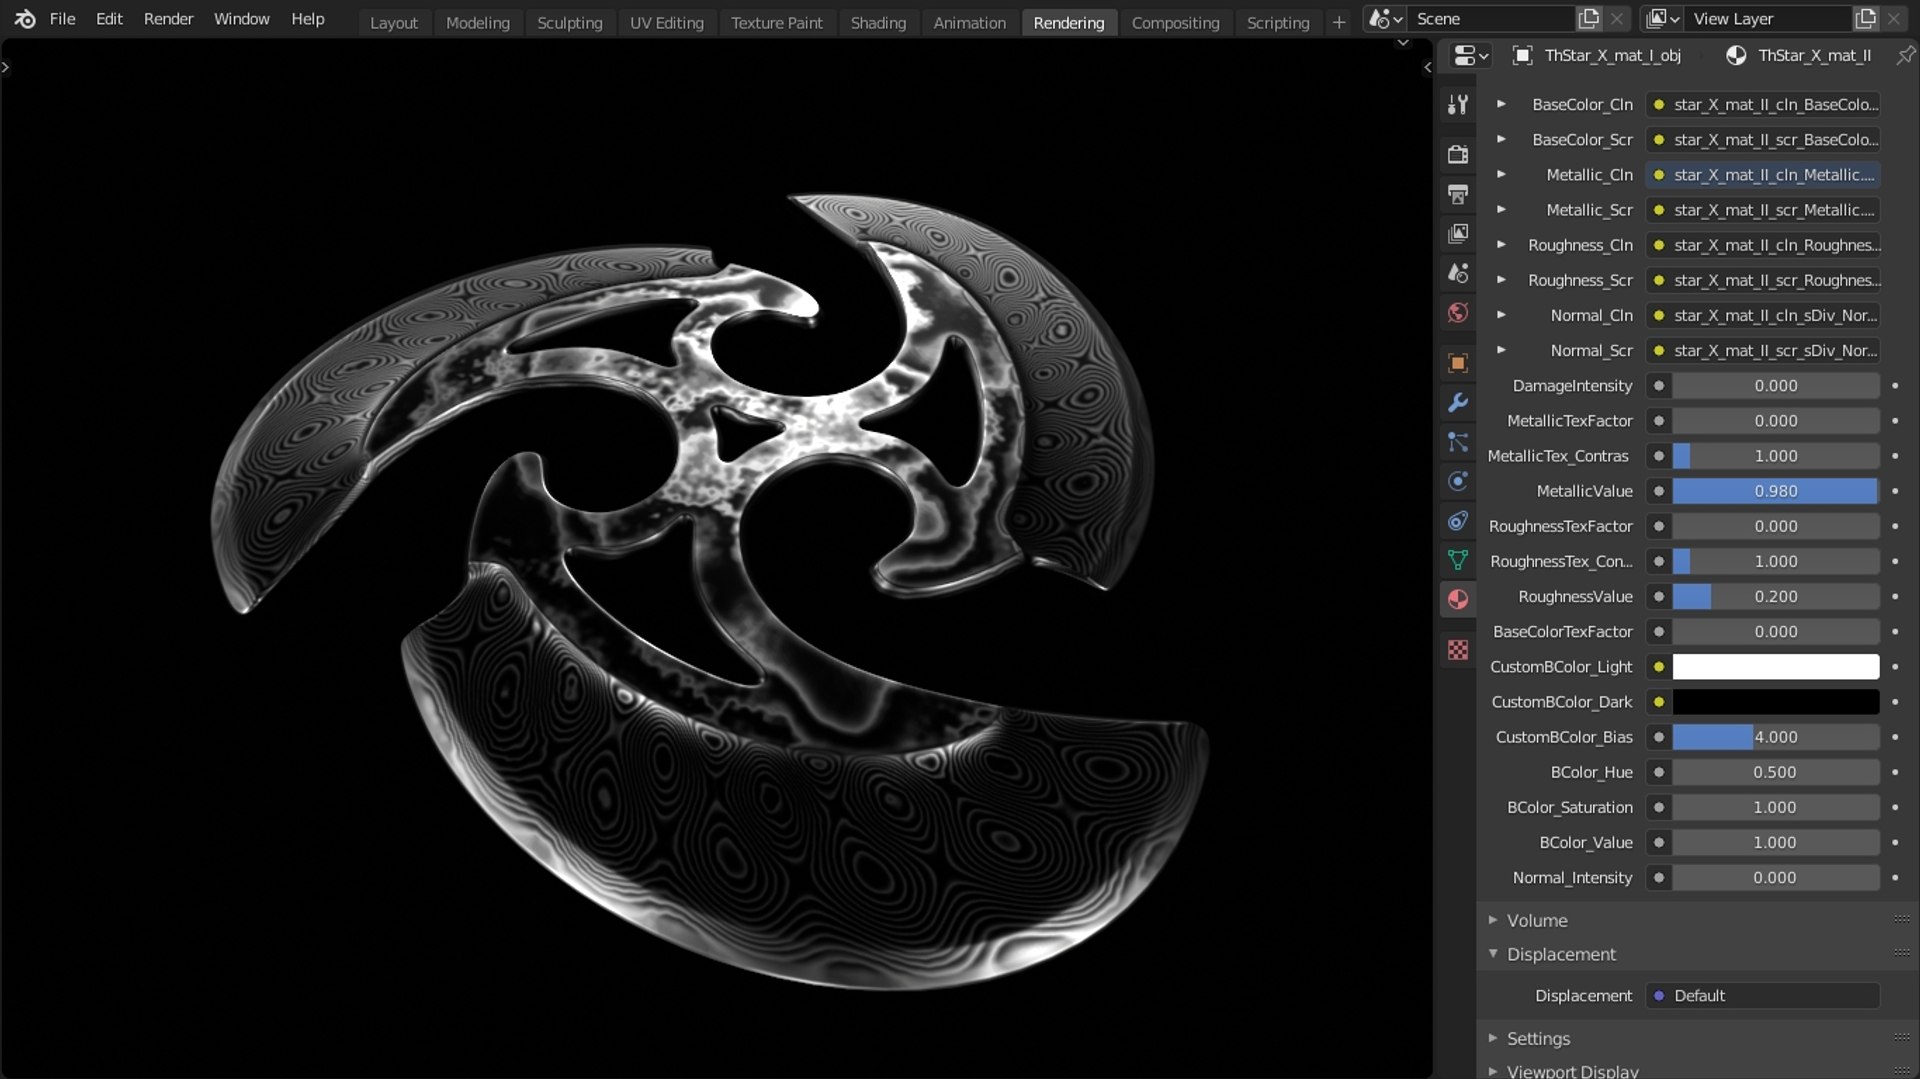
Task: Toggle the pin icon in properties header
Action: click(x=1905, y=56)
